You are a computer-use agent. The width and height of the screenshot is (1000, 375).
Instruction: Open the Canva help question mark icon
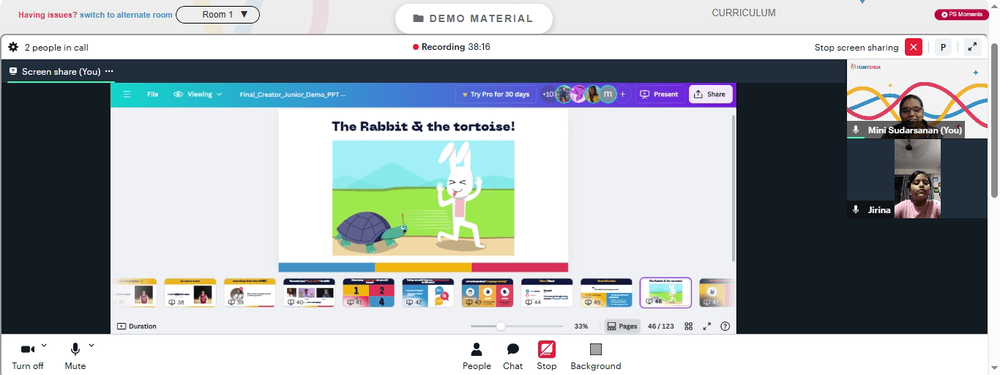pyautogui.click(x=725, y=326)
